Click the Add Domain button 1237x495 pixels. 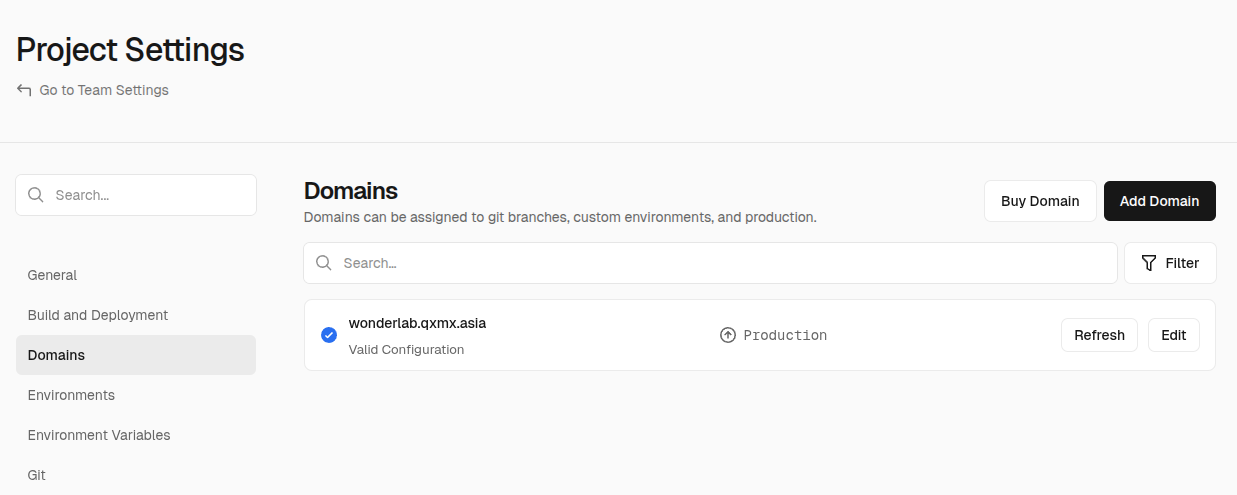click(x=1159, y=201)
